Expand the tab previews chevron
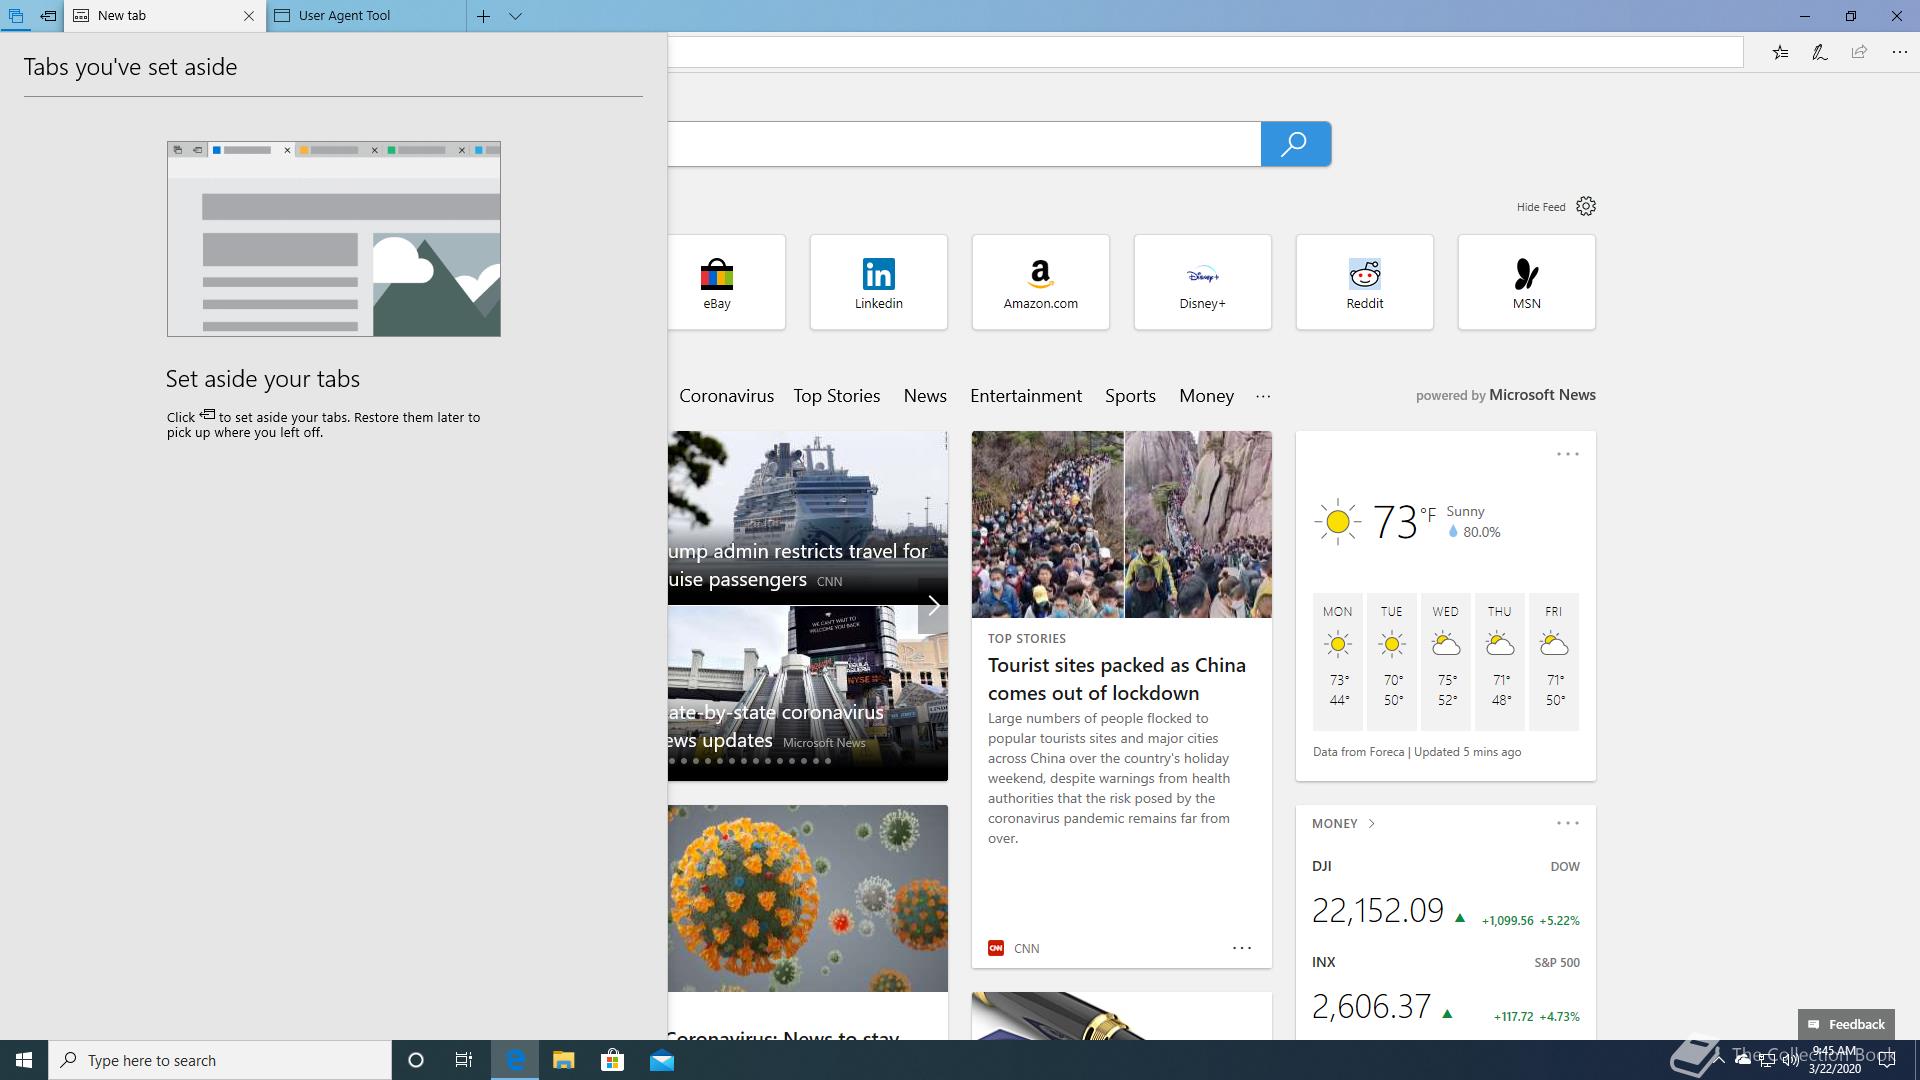The image size is (1920, 1080). [515, 16]
